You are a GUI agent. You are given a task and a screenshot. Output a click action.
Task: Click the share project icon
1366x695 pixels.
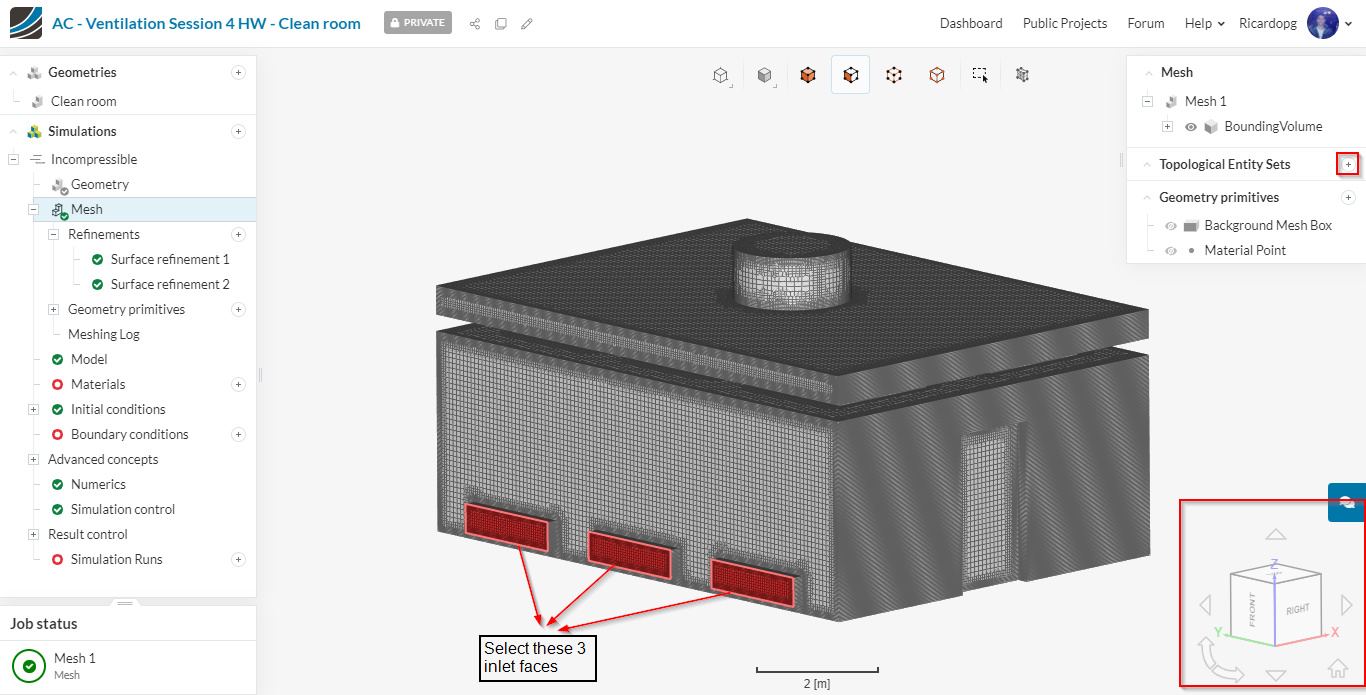point(475,23)
